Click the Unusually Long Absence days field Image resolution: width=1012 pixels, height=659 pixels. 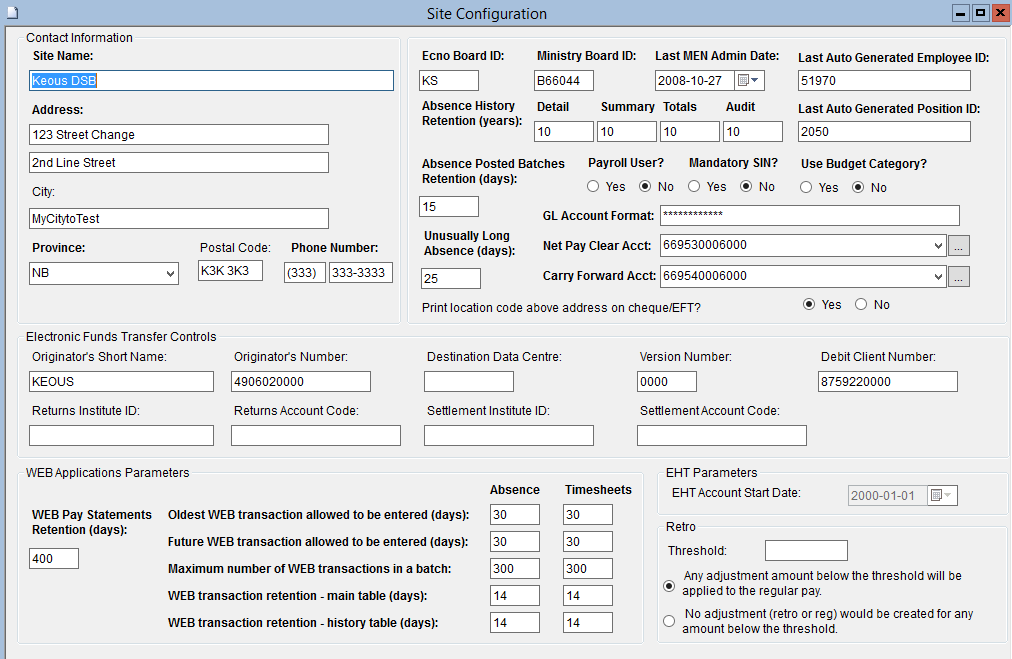[x=450, y=279]
